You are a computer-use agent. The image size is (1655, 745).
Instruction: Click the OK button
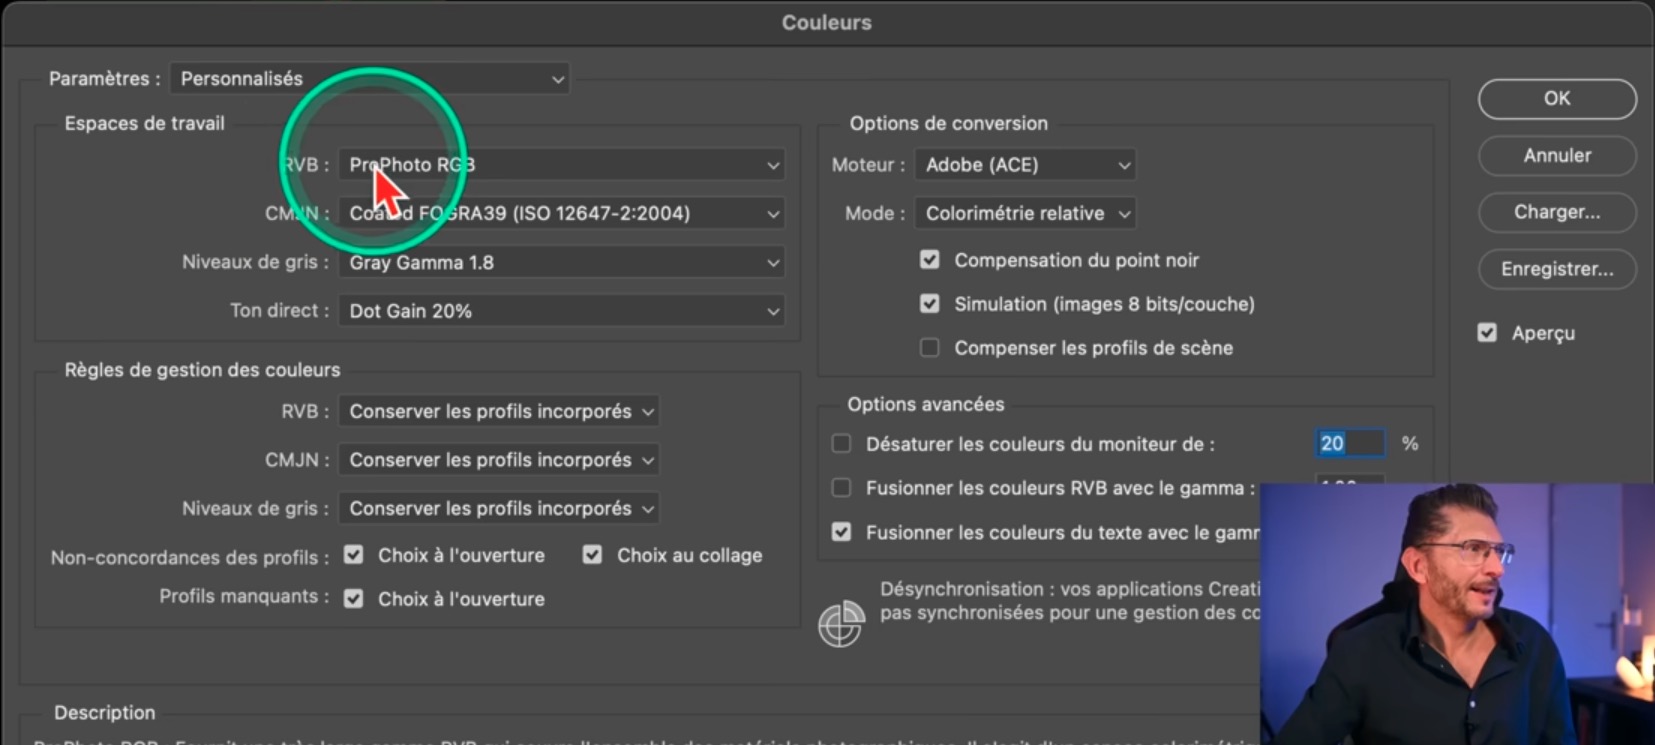(x=1556, y=99)
